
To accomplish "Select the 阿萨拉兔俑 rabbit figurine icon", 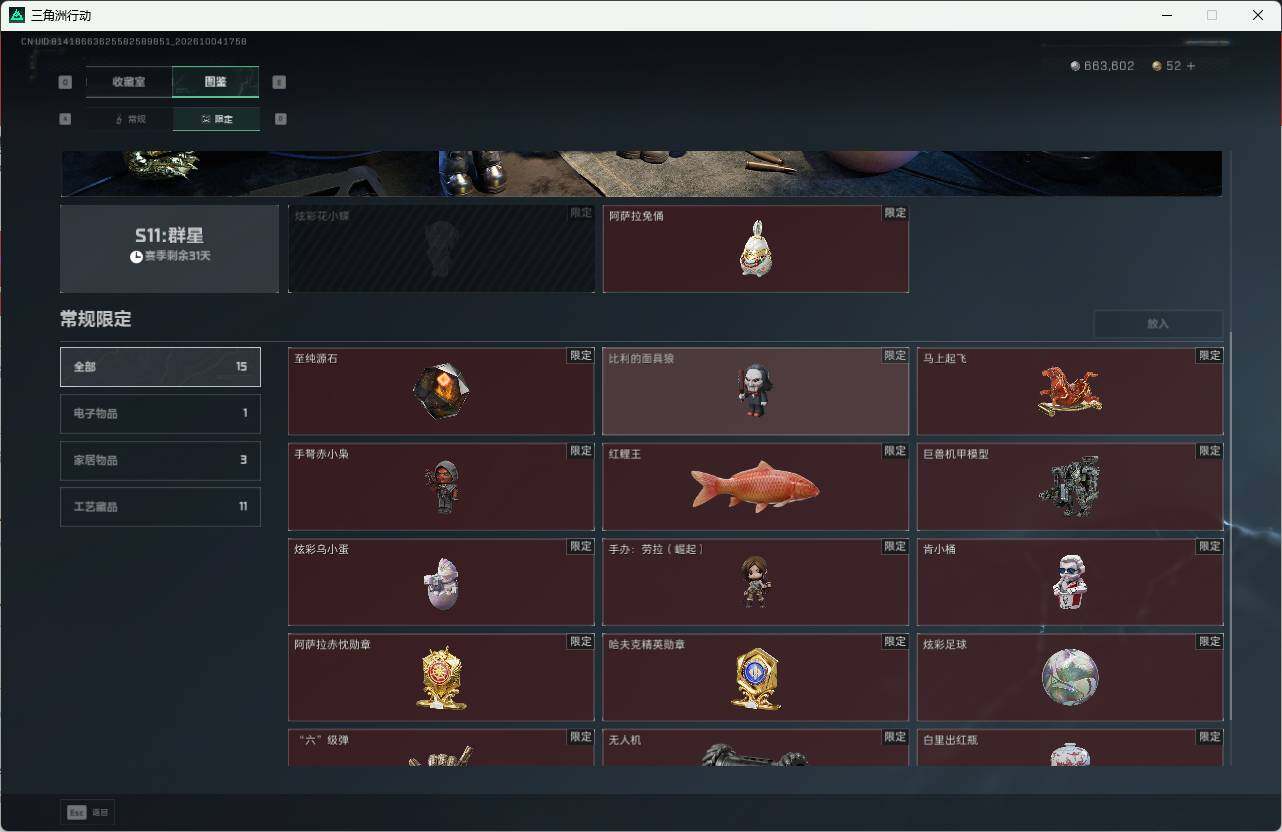I will coord(755,248).
